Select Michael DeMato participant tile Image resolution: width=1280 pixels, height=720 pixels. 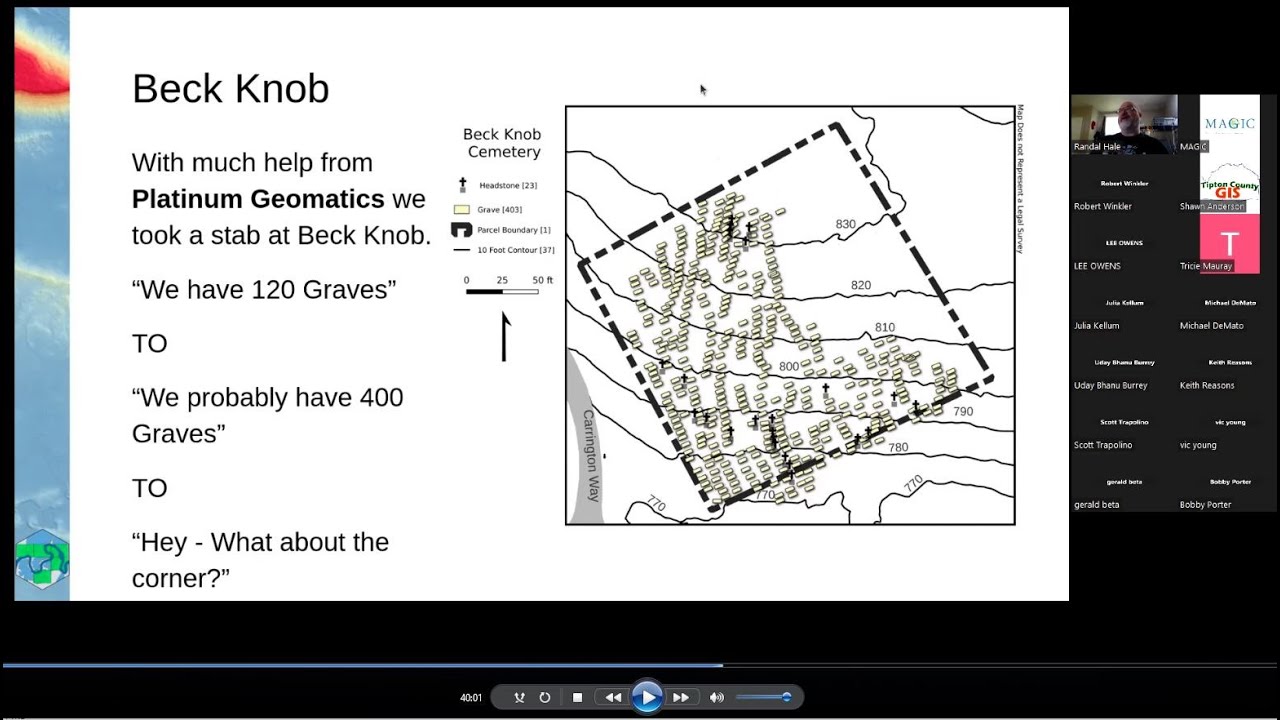tap(1229, 303)
